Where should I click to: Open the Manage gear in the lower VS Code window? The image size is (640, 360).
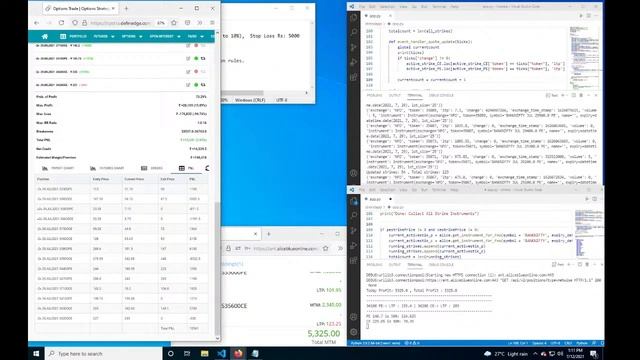(353, 332)
